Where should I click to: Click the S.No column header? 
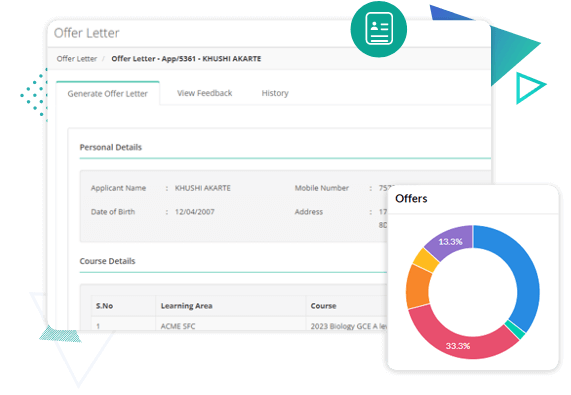coord(104,306)
